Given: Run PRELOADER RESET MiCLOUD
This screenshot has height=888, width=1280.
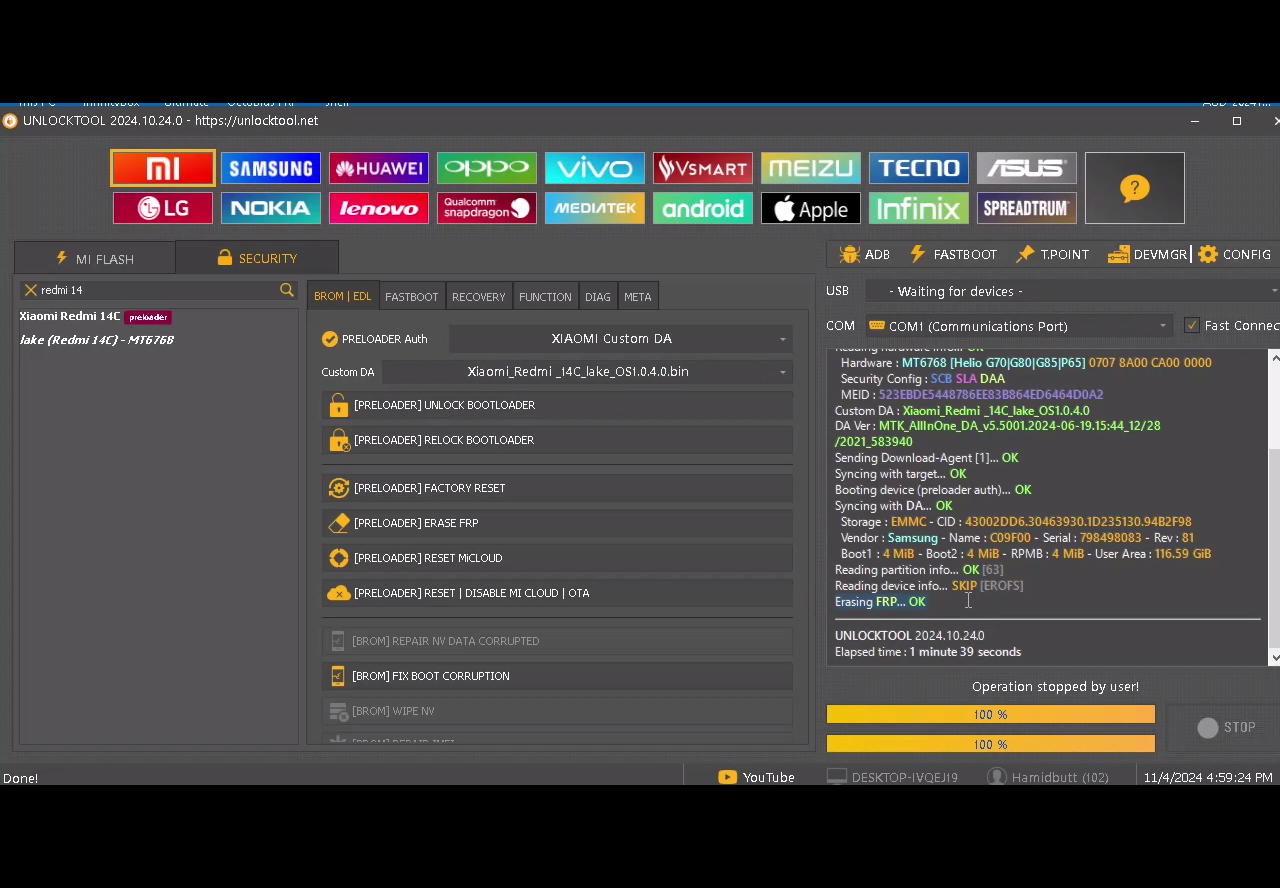Looking at the screenshot, I should click(x=557, y=558).
